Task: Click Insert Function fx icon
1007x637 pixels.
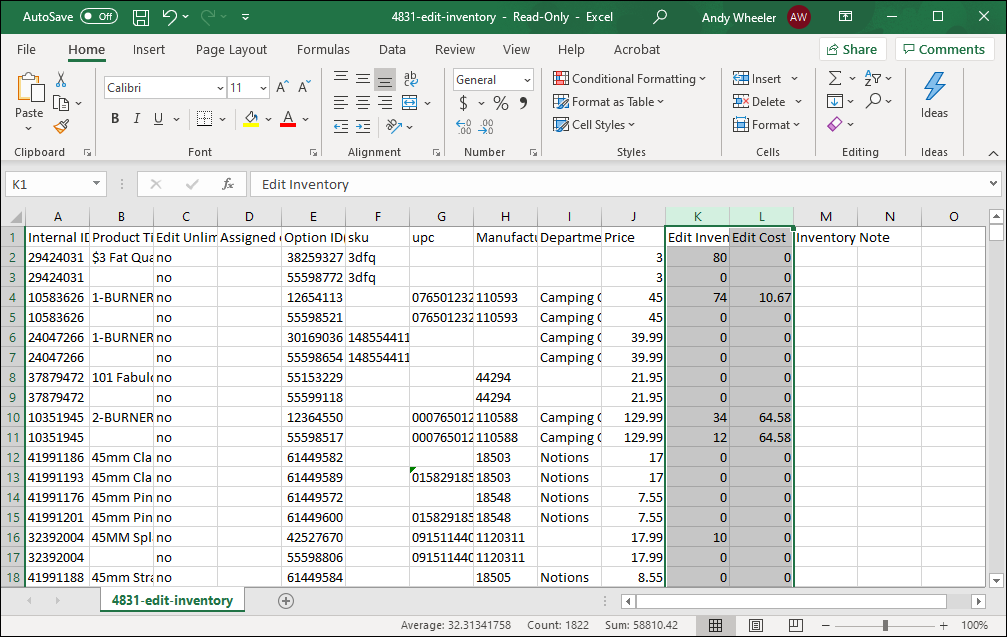Action: coord(228,184)
